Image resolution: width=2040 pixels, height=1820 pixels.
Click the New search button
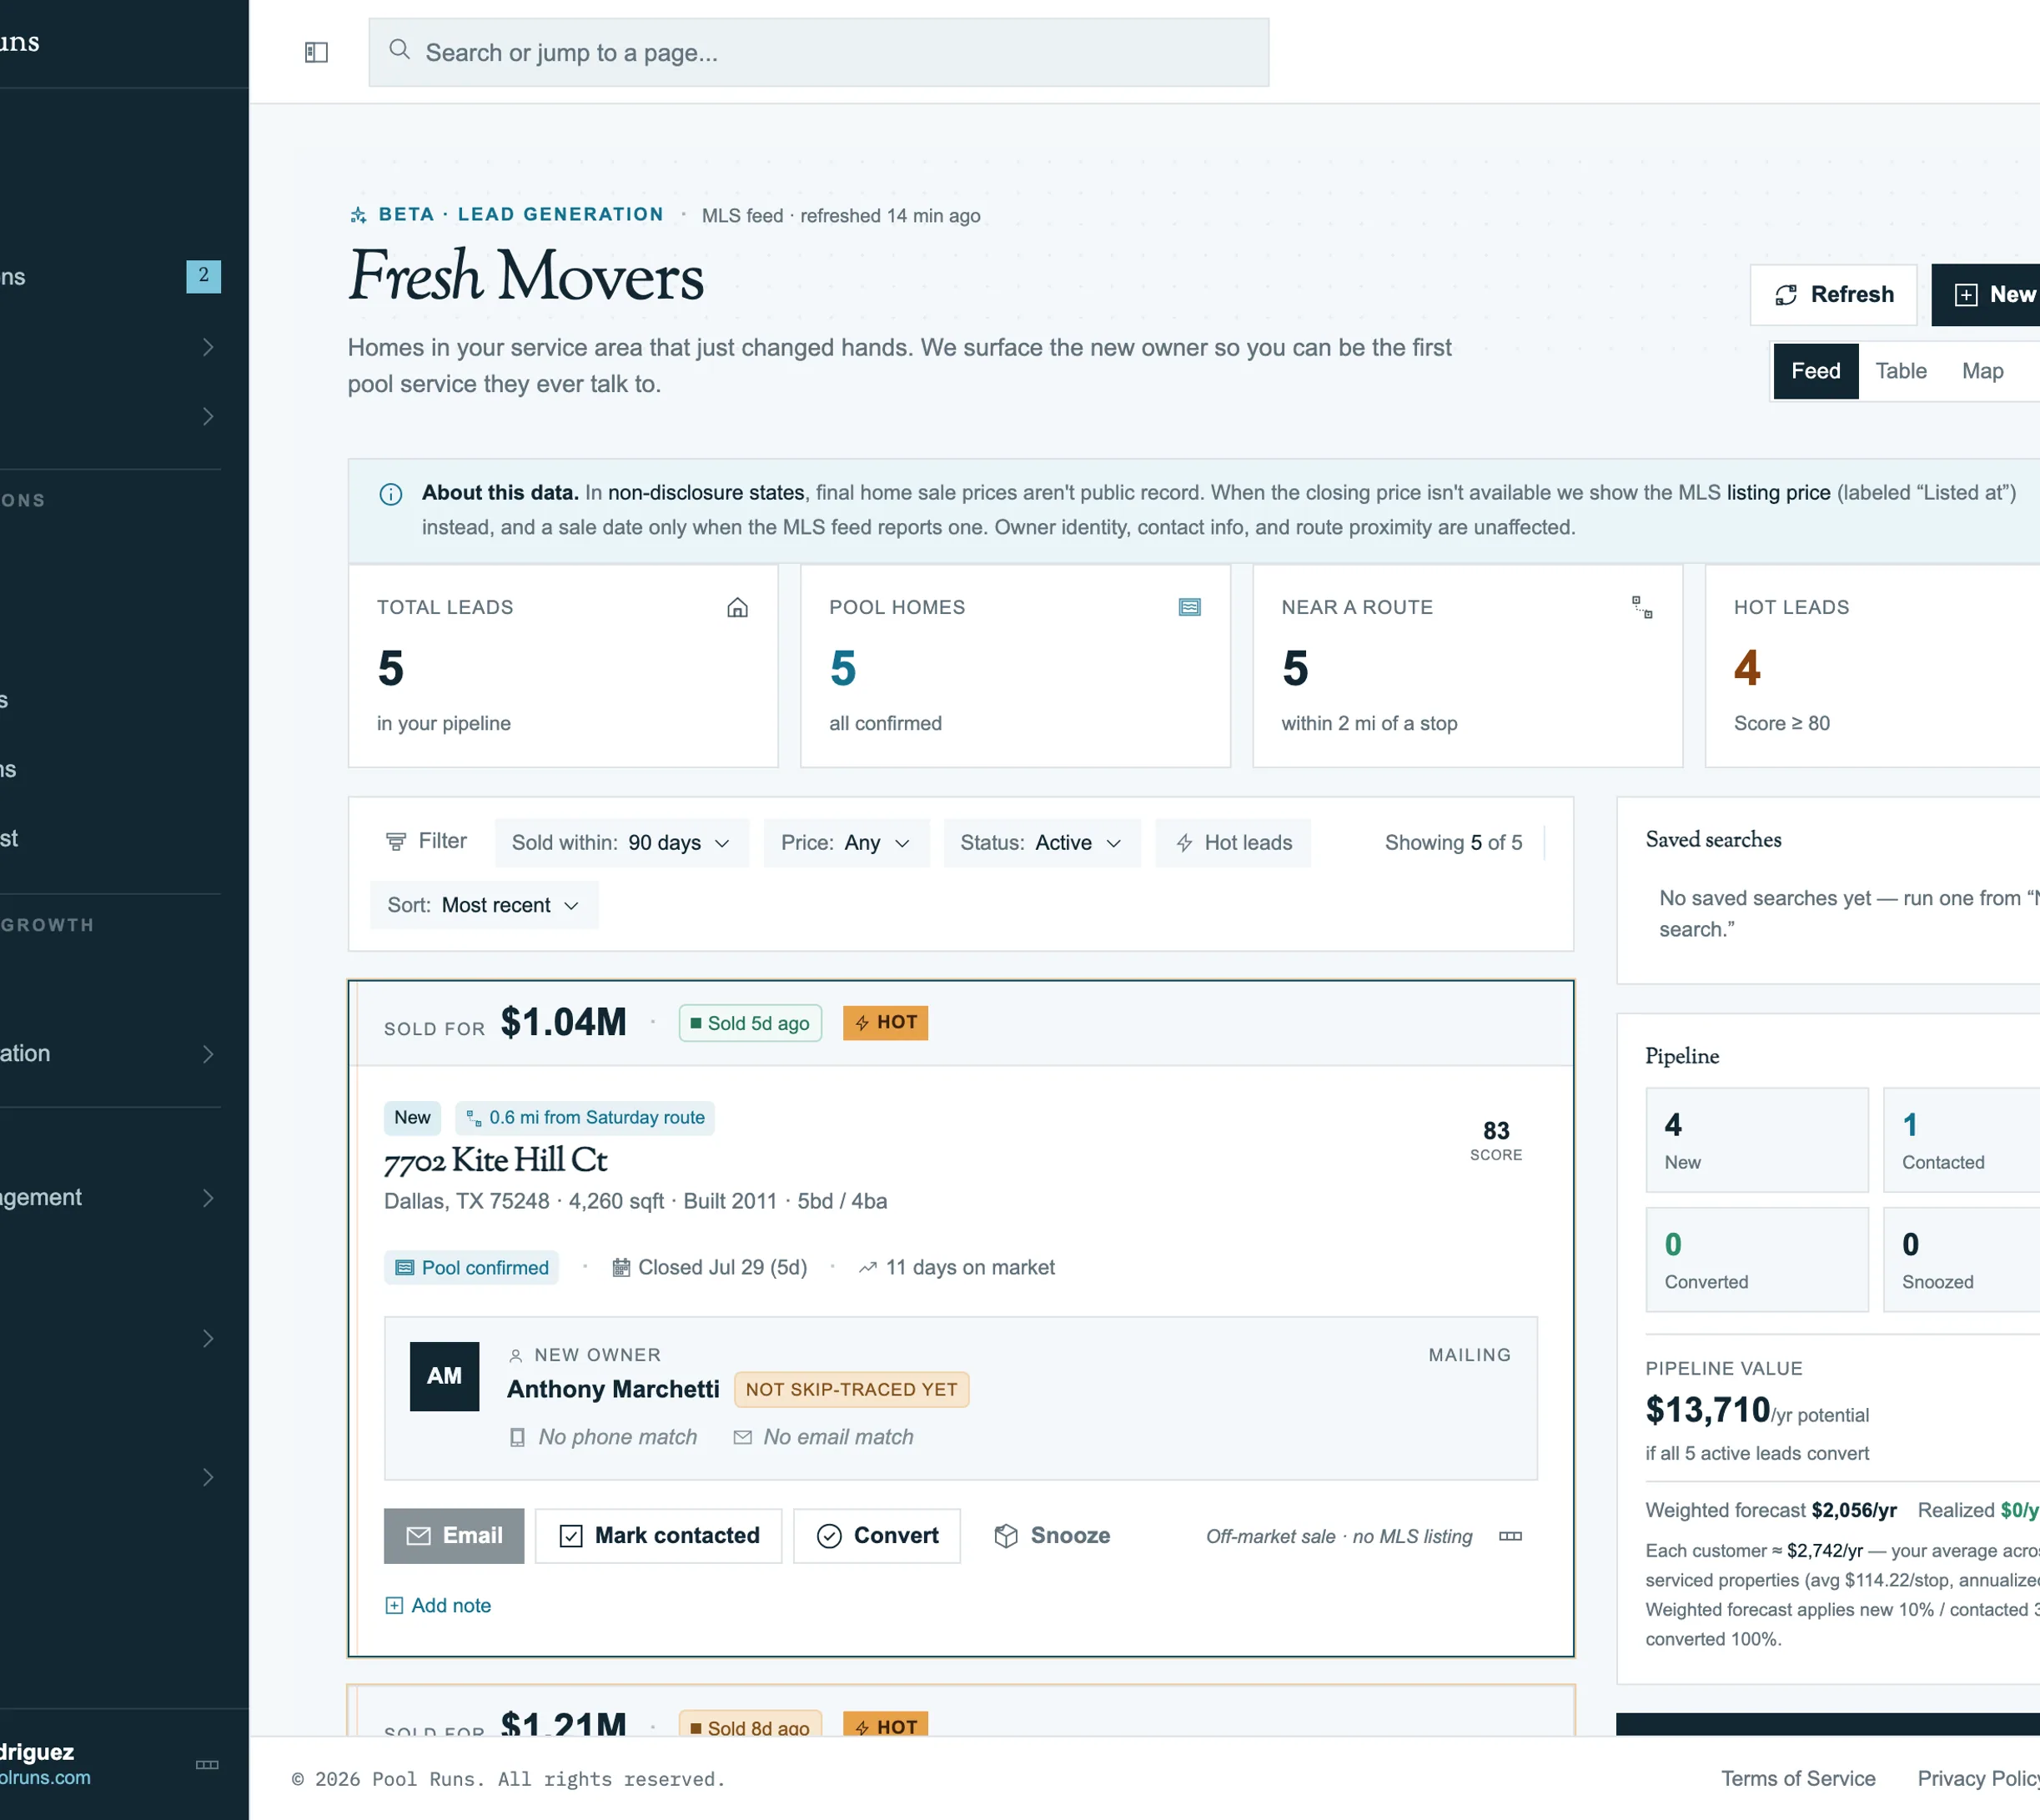(1986, 294)
